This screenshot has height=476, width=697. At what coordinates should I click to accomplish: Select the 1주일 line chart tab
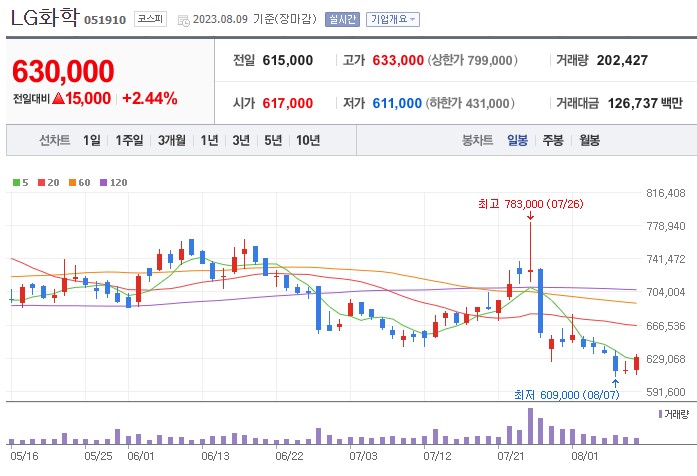pyautogui.click(x=129, y=140)
